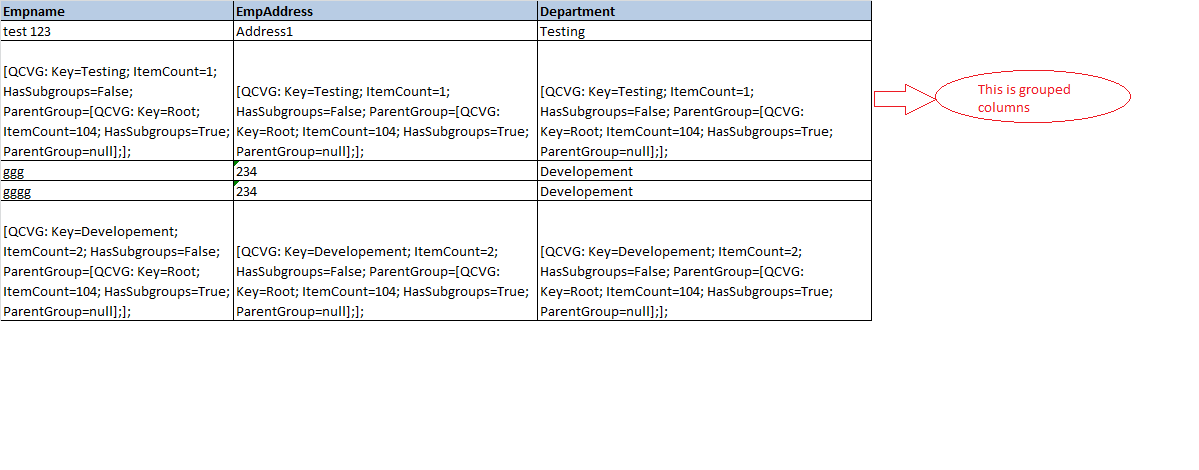The image size is (1199, 470).
Task: Select the EmpAddress column header
Action: (385, 11)
